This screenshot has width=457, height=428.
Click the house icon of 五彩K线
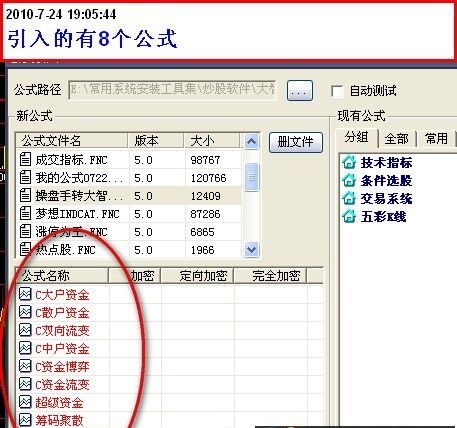[x=349, y=216]
